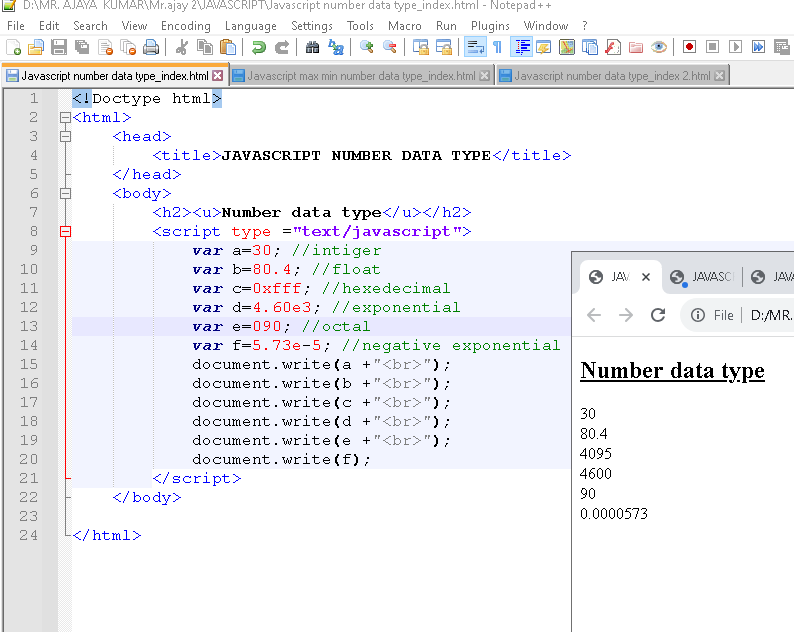The width and height of the screenshot is (794, 632).
Task: Toggle Show All Characters pilcrow icon
Action: tap(497, 47)
